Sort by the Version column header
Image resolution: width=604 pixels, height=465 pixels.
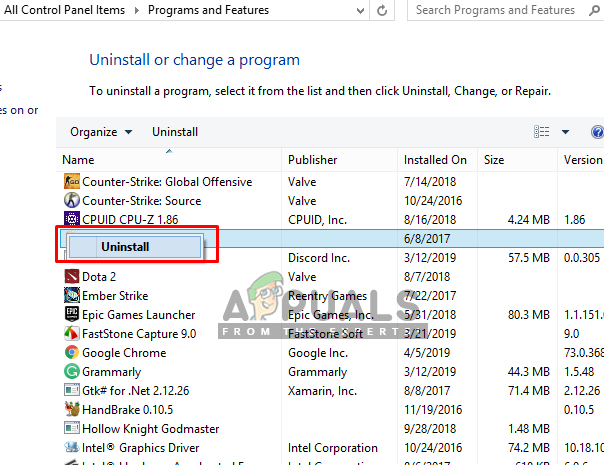pos(581,159)
